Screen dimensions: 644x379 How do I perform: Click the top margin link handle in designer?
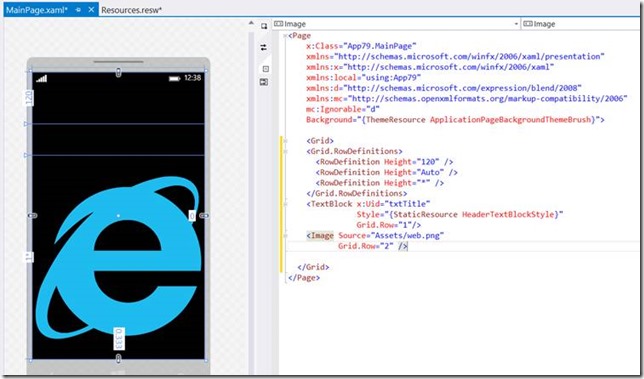[x=118, y=73]
